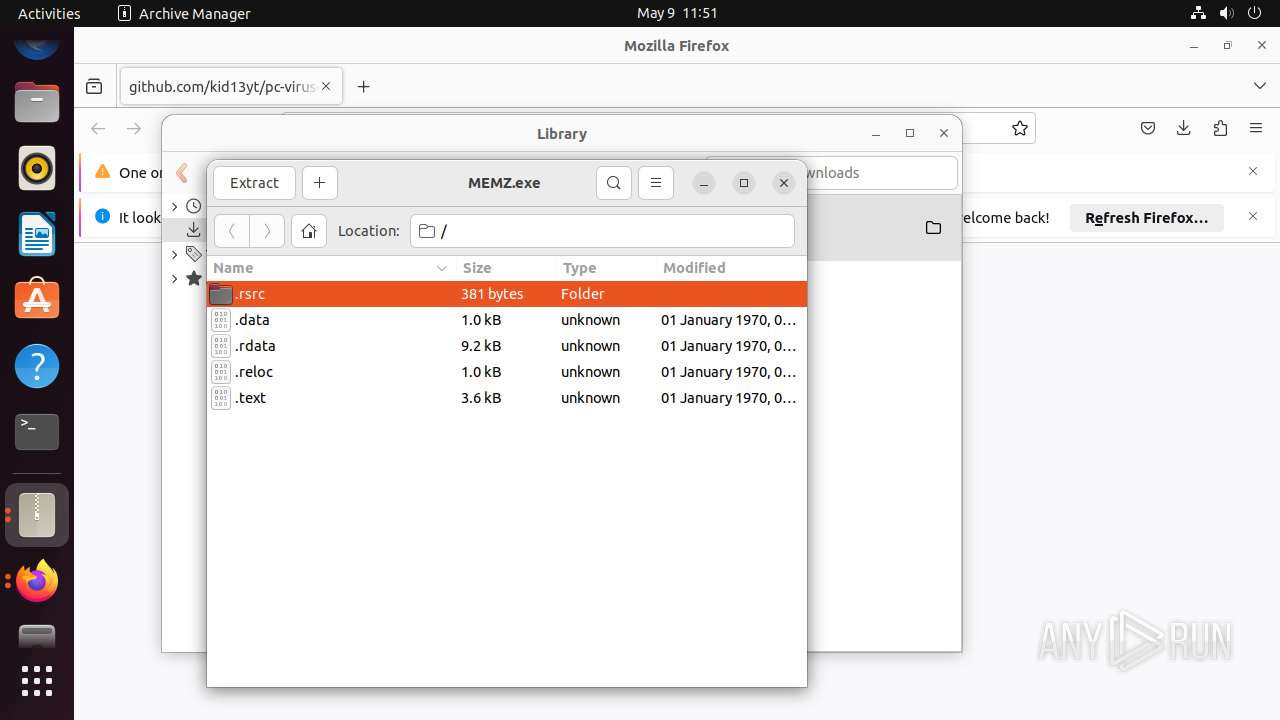Open Activities overview
This screenshot has width=1280, height=720.
49,13
